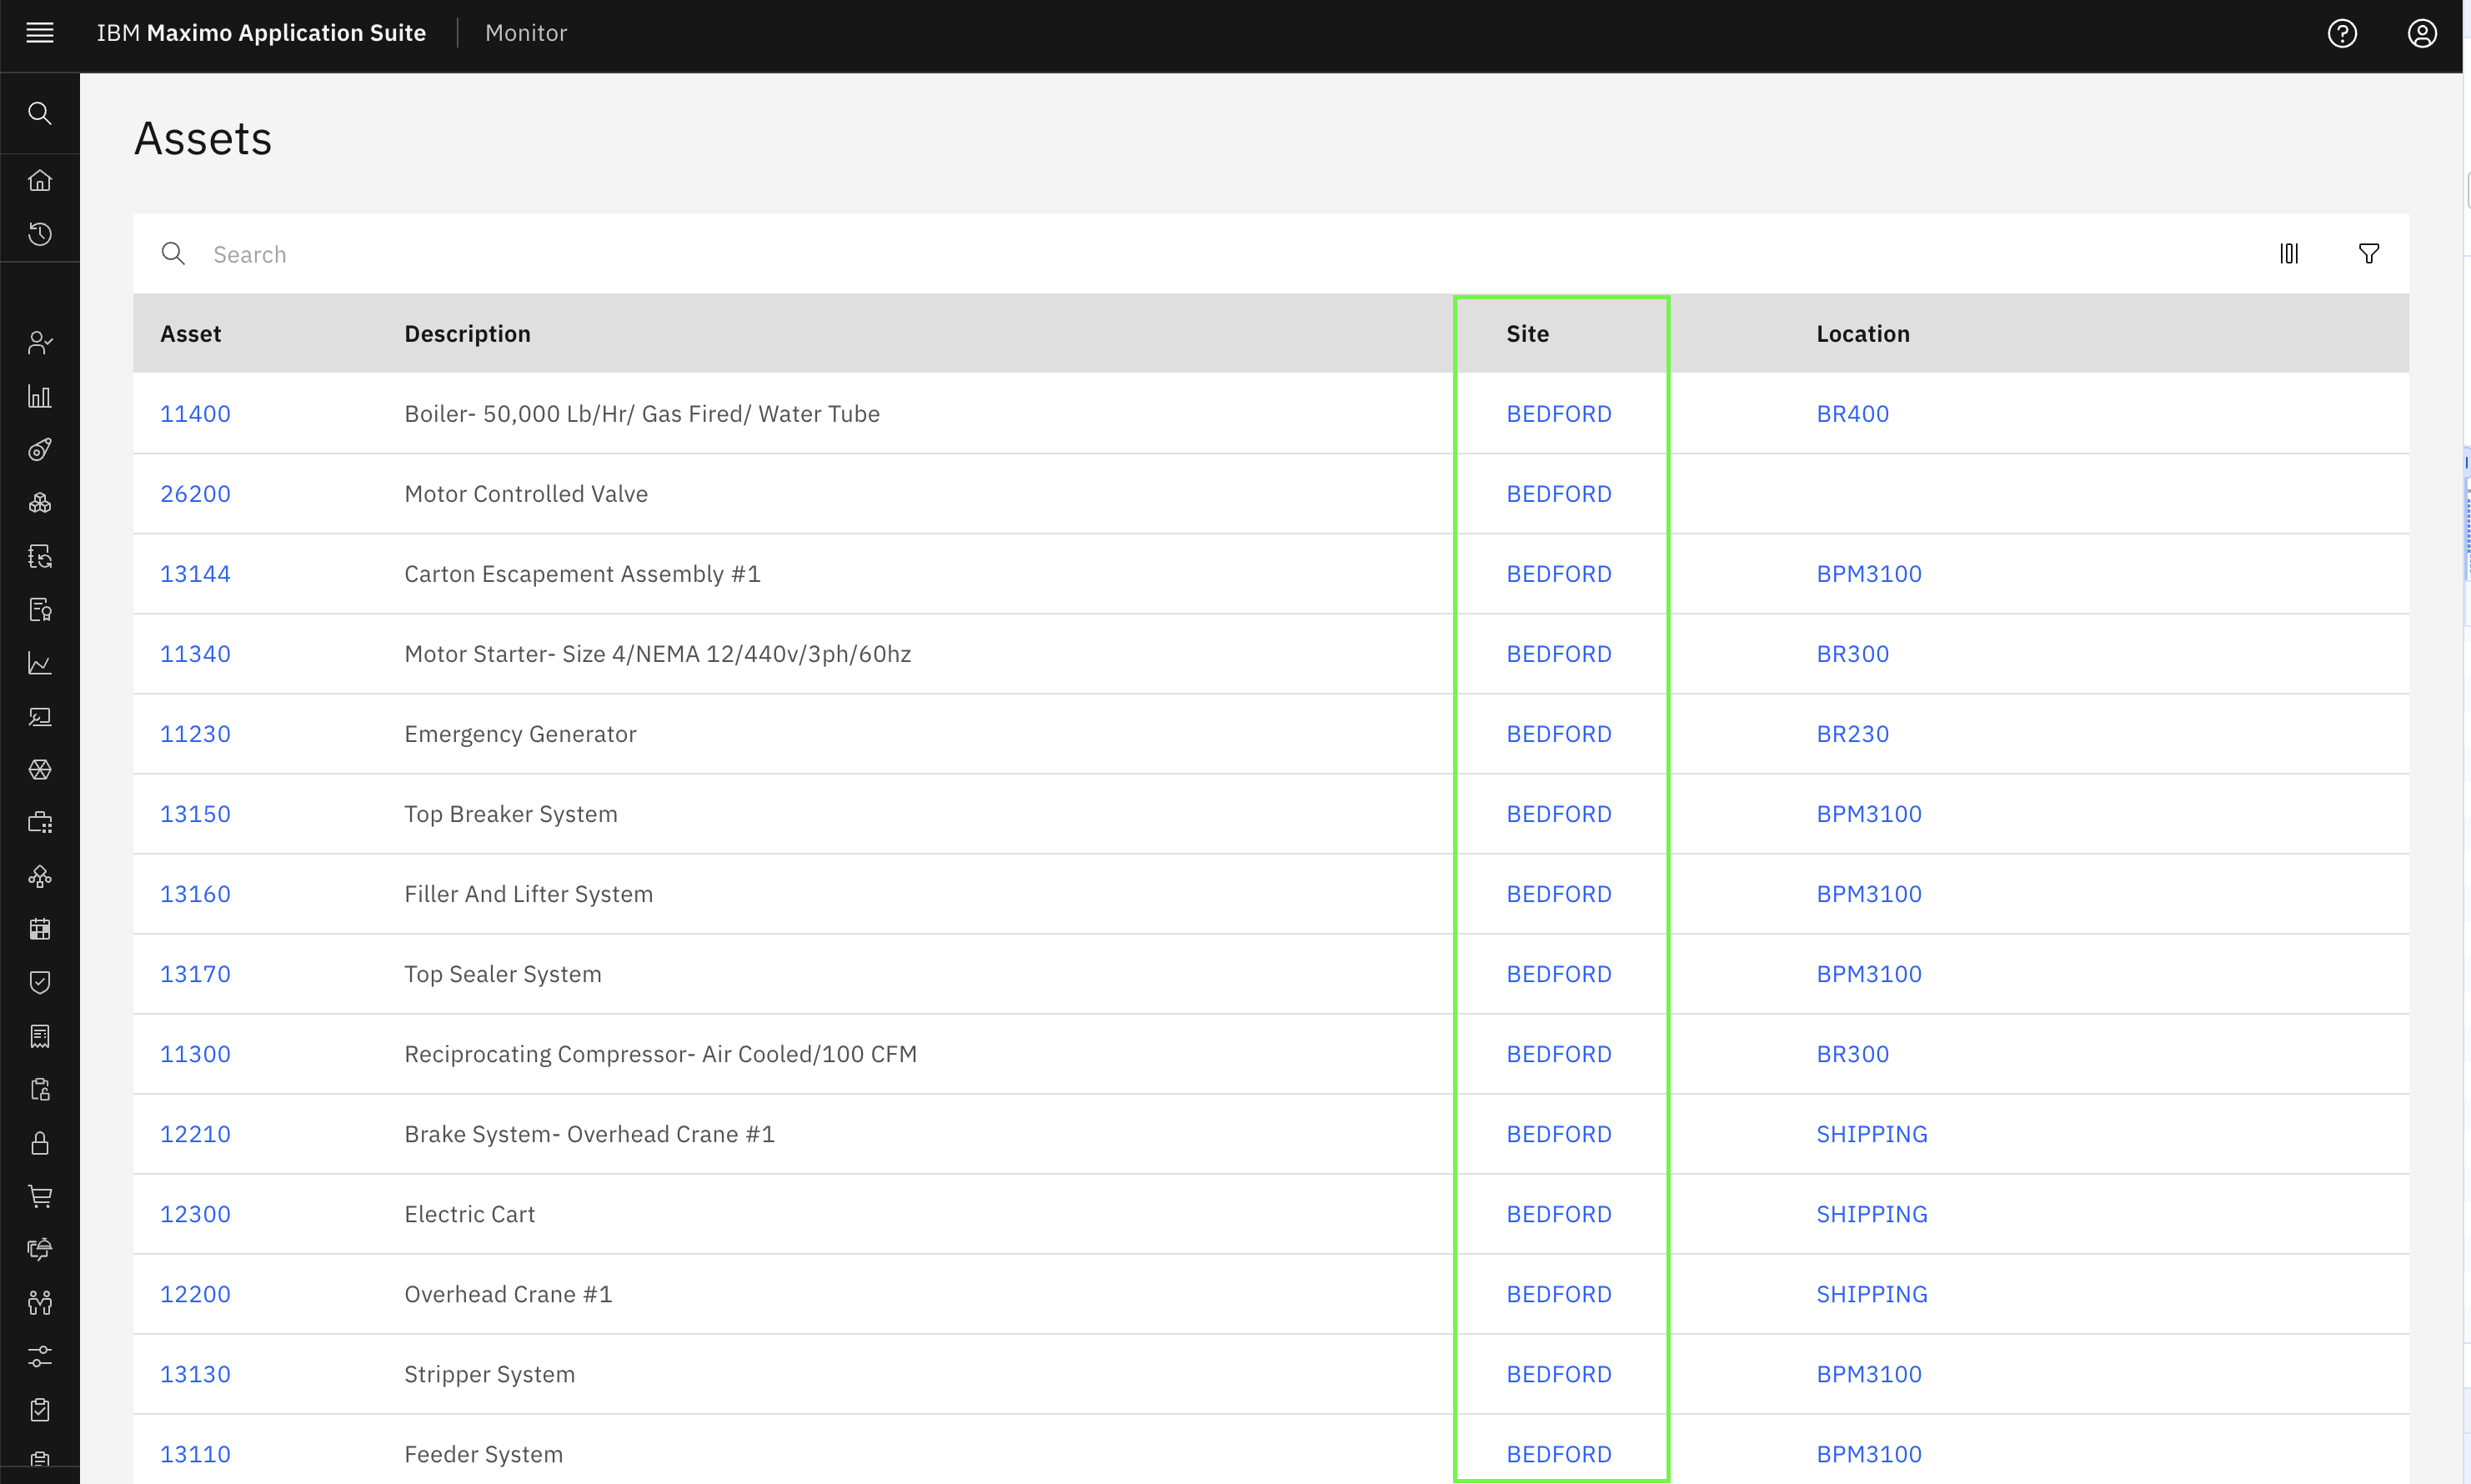
Task: Open the hexagon wireframe sidebar icon
Action: [40, 769]
